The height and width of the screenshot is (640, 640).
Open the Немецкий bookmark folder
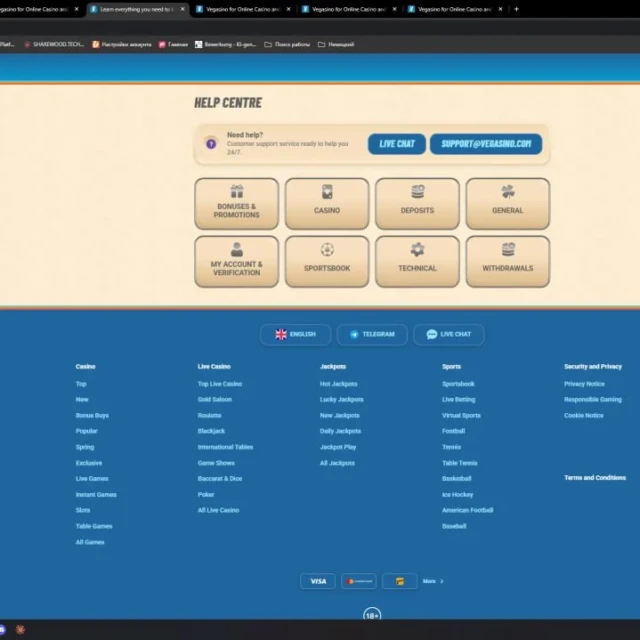coord(336,44)
